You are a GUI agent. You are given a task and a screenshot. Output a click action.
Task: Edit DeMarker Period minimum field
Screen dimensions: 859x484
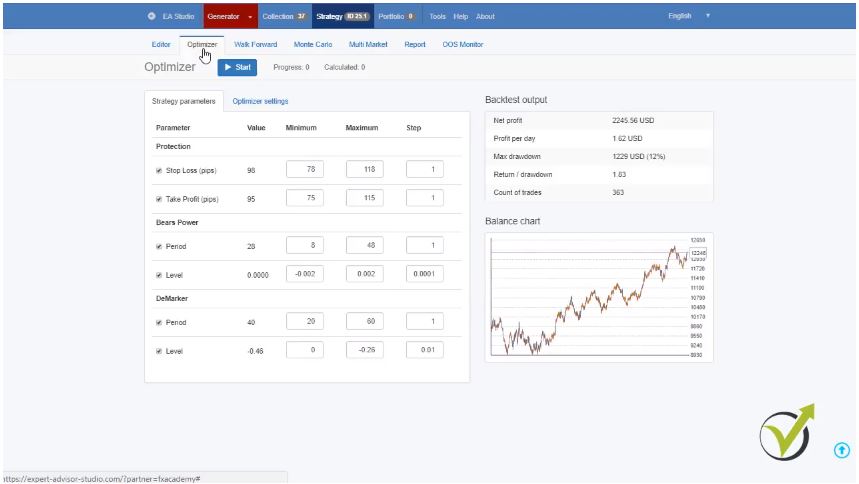point(305,321)
